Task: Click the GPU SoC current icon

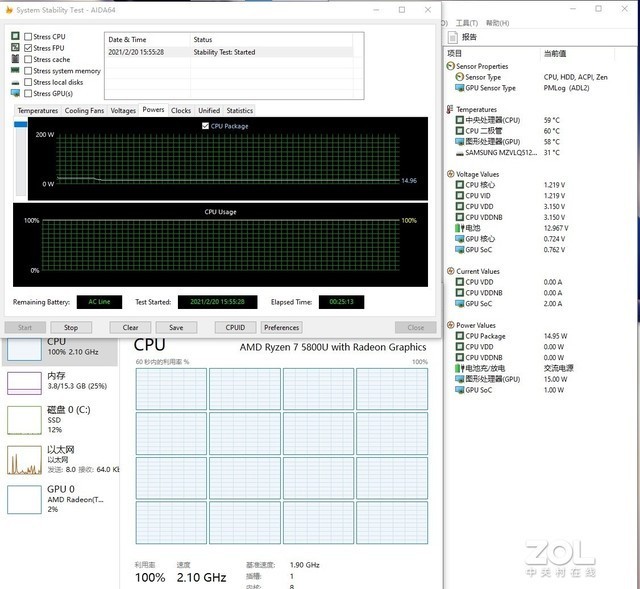Action: click(x=460, y=303)
